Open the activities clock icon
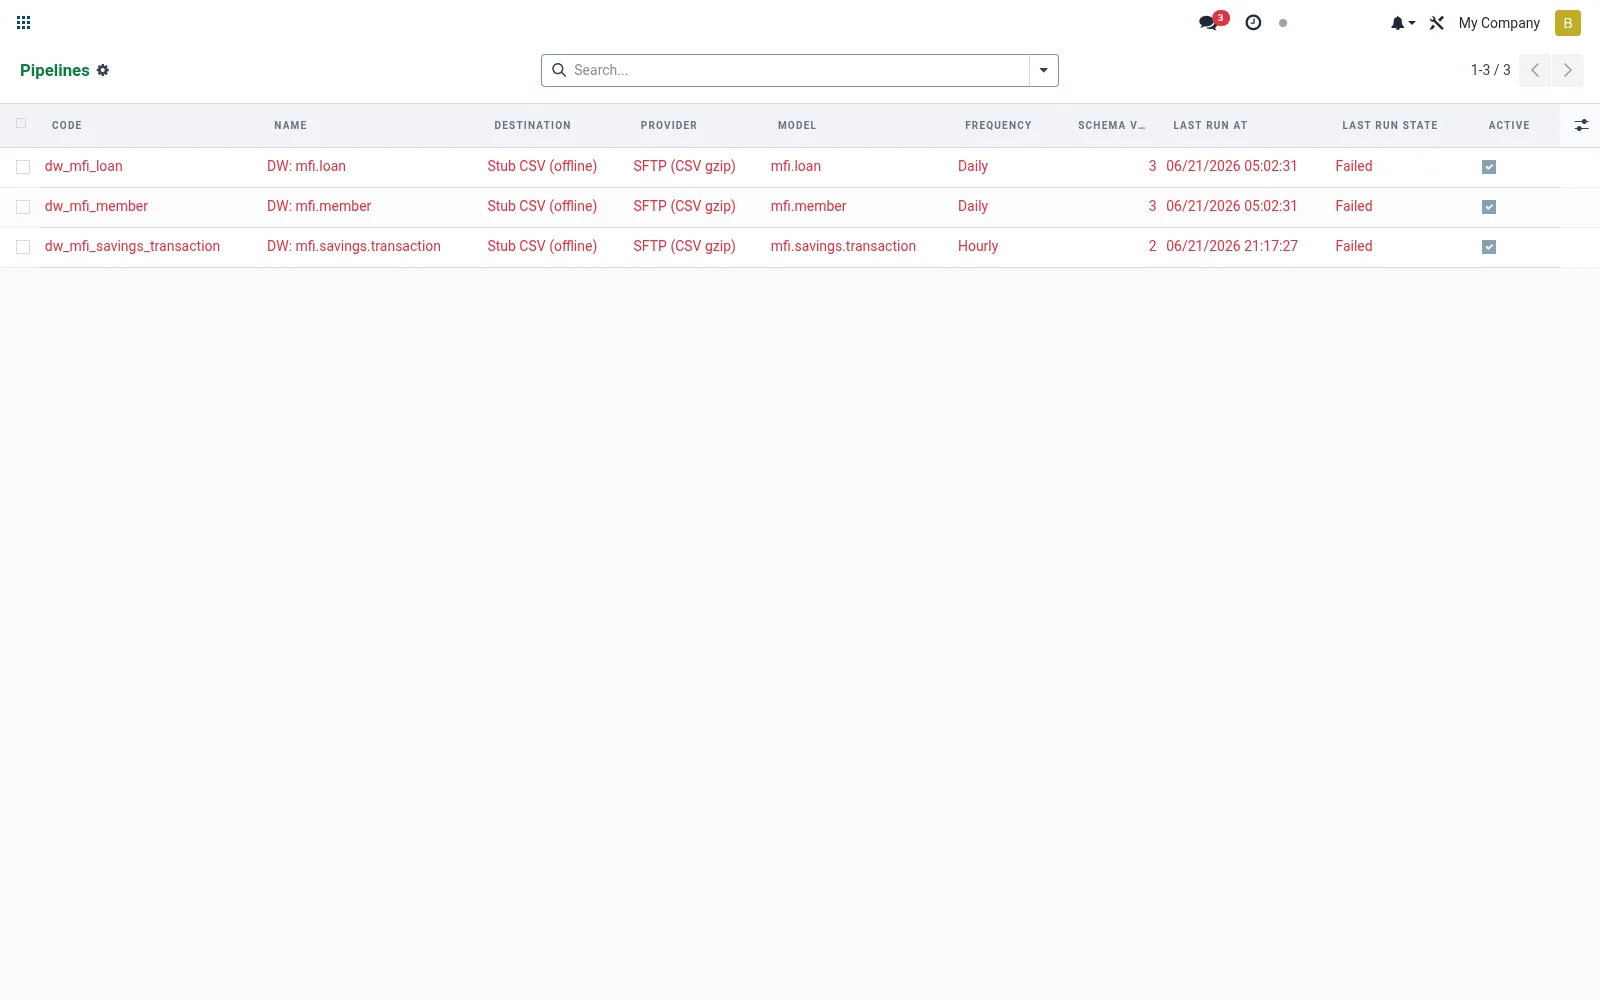Image resolution: width=1600 pixels, height=1000 pixels. (x=1253, y=22)
